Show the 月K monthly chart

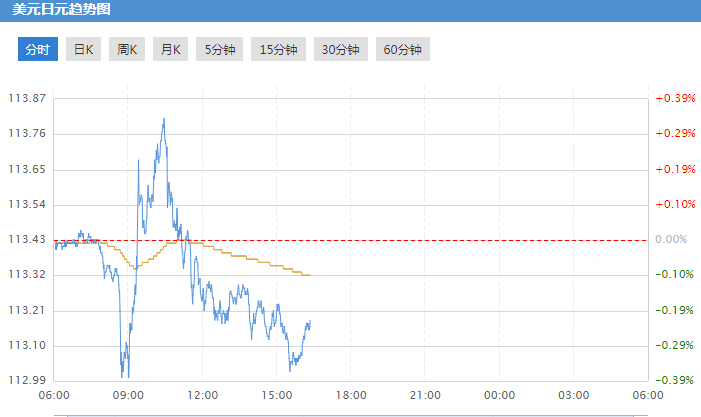point(171,50)
